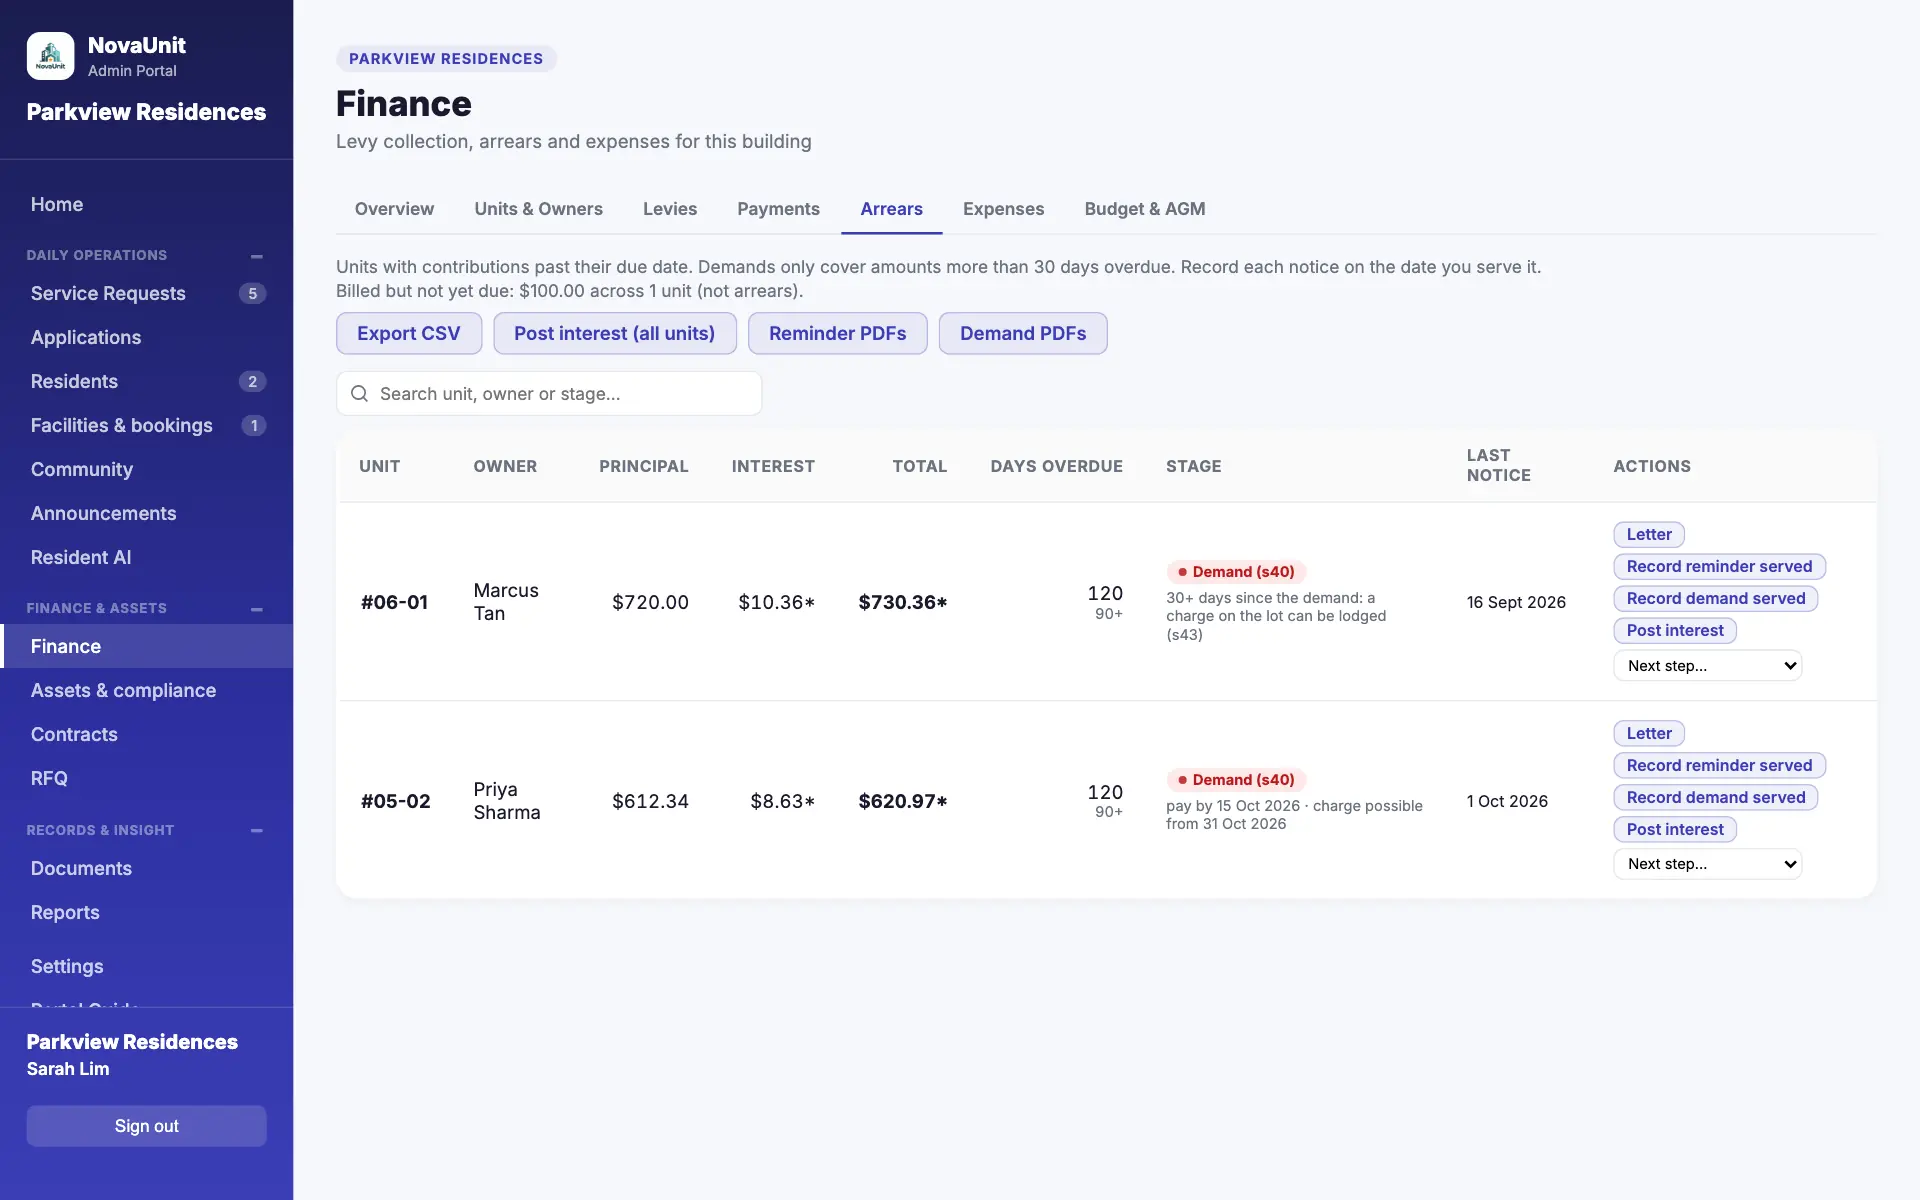
Task: Click the Demand (s40) badge for #06-01
Action: pyautogui.click(x=1236, y=572)
